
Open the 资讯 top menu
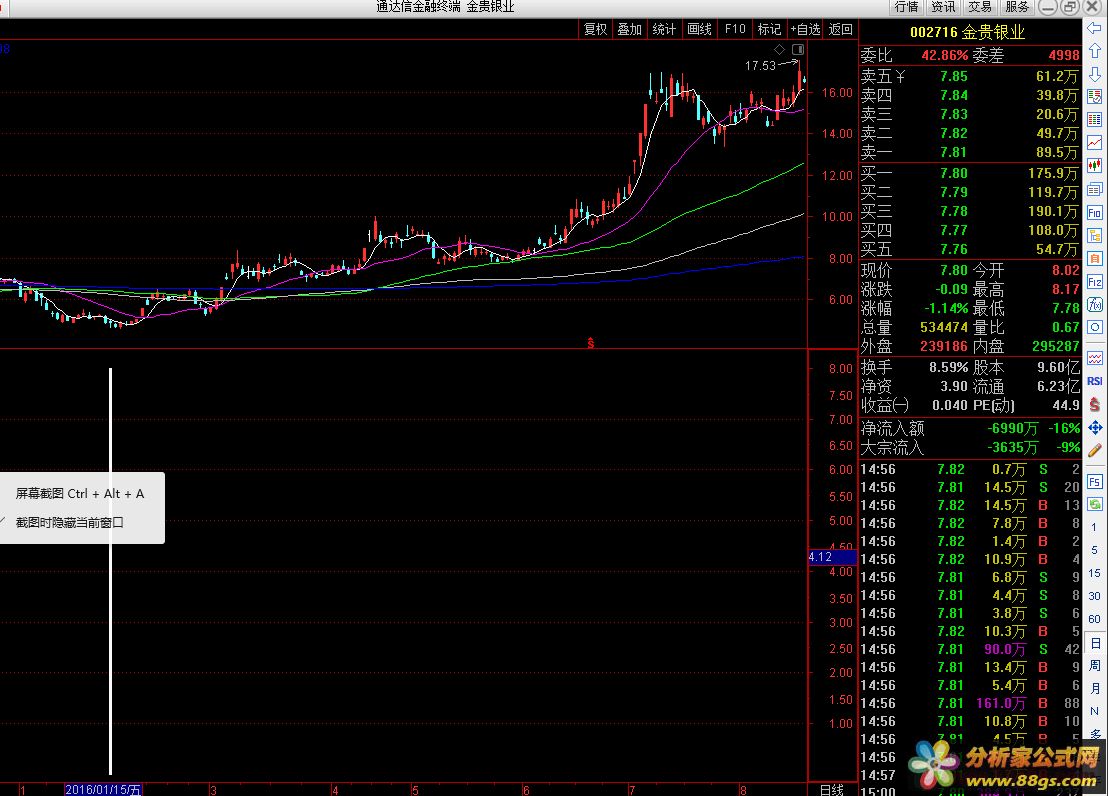coord(943,7)
